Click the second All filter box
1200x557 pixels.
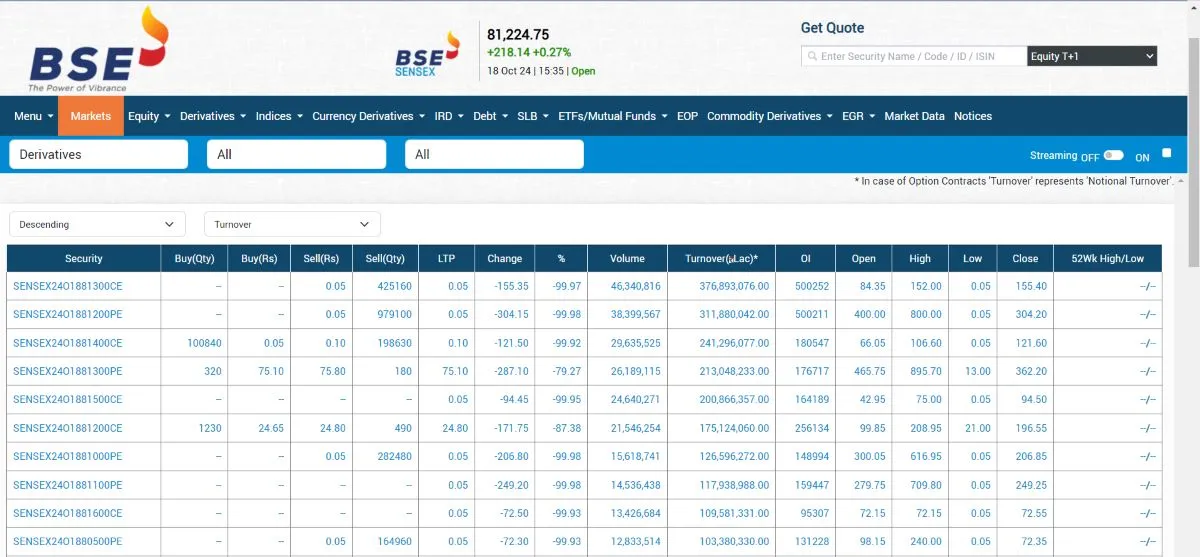(494, 154)
